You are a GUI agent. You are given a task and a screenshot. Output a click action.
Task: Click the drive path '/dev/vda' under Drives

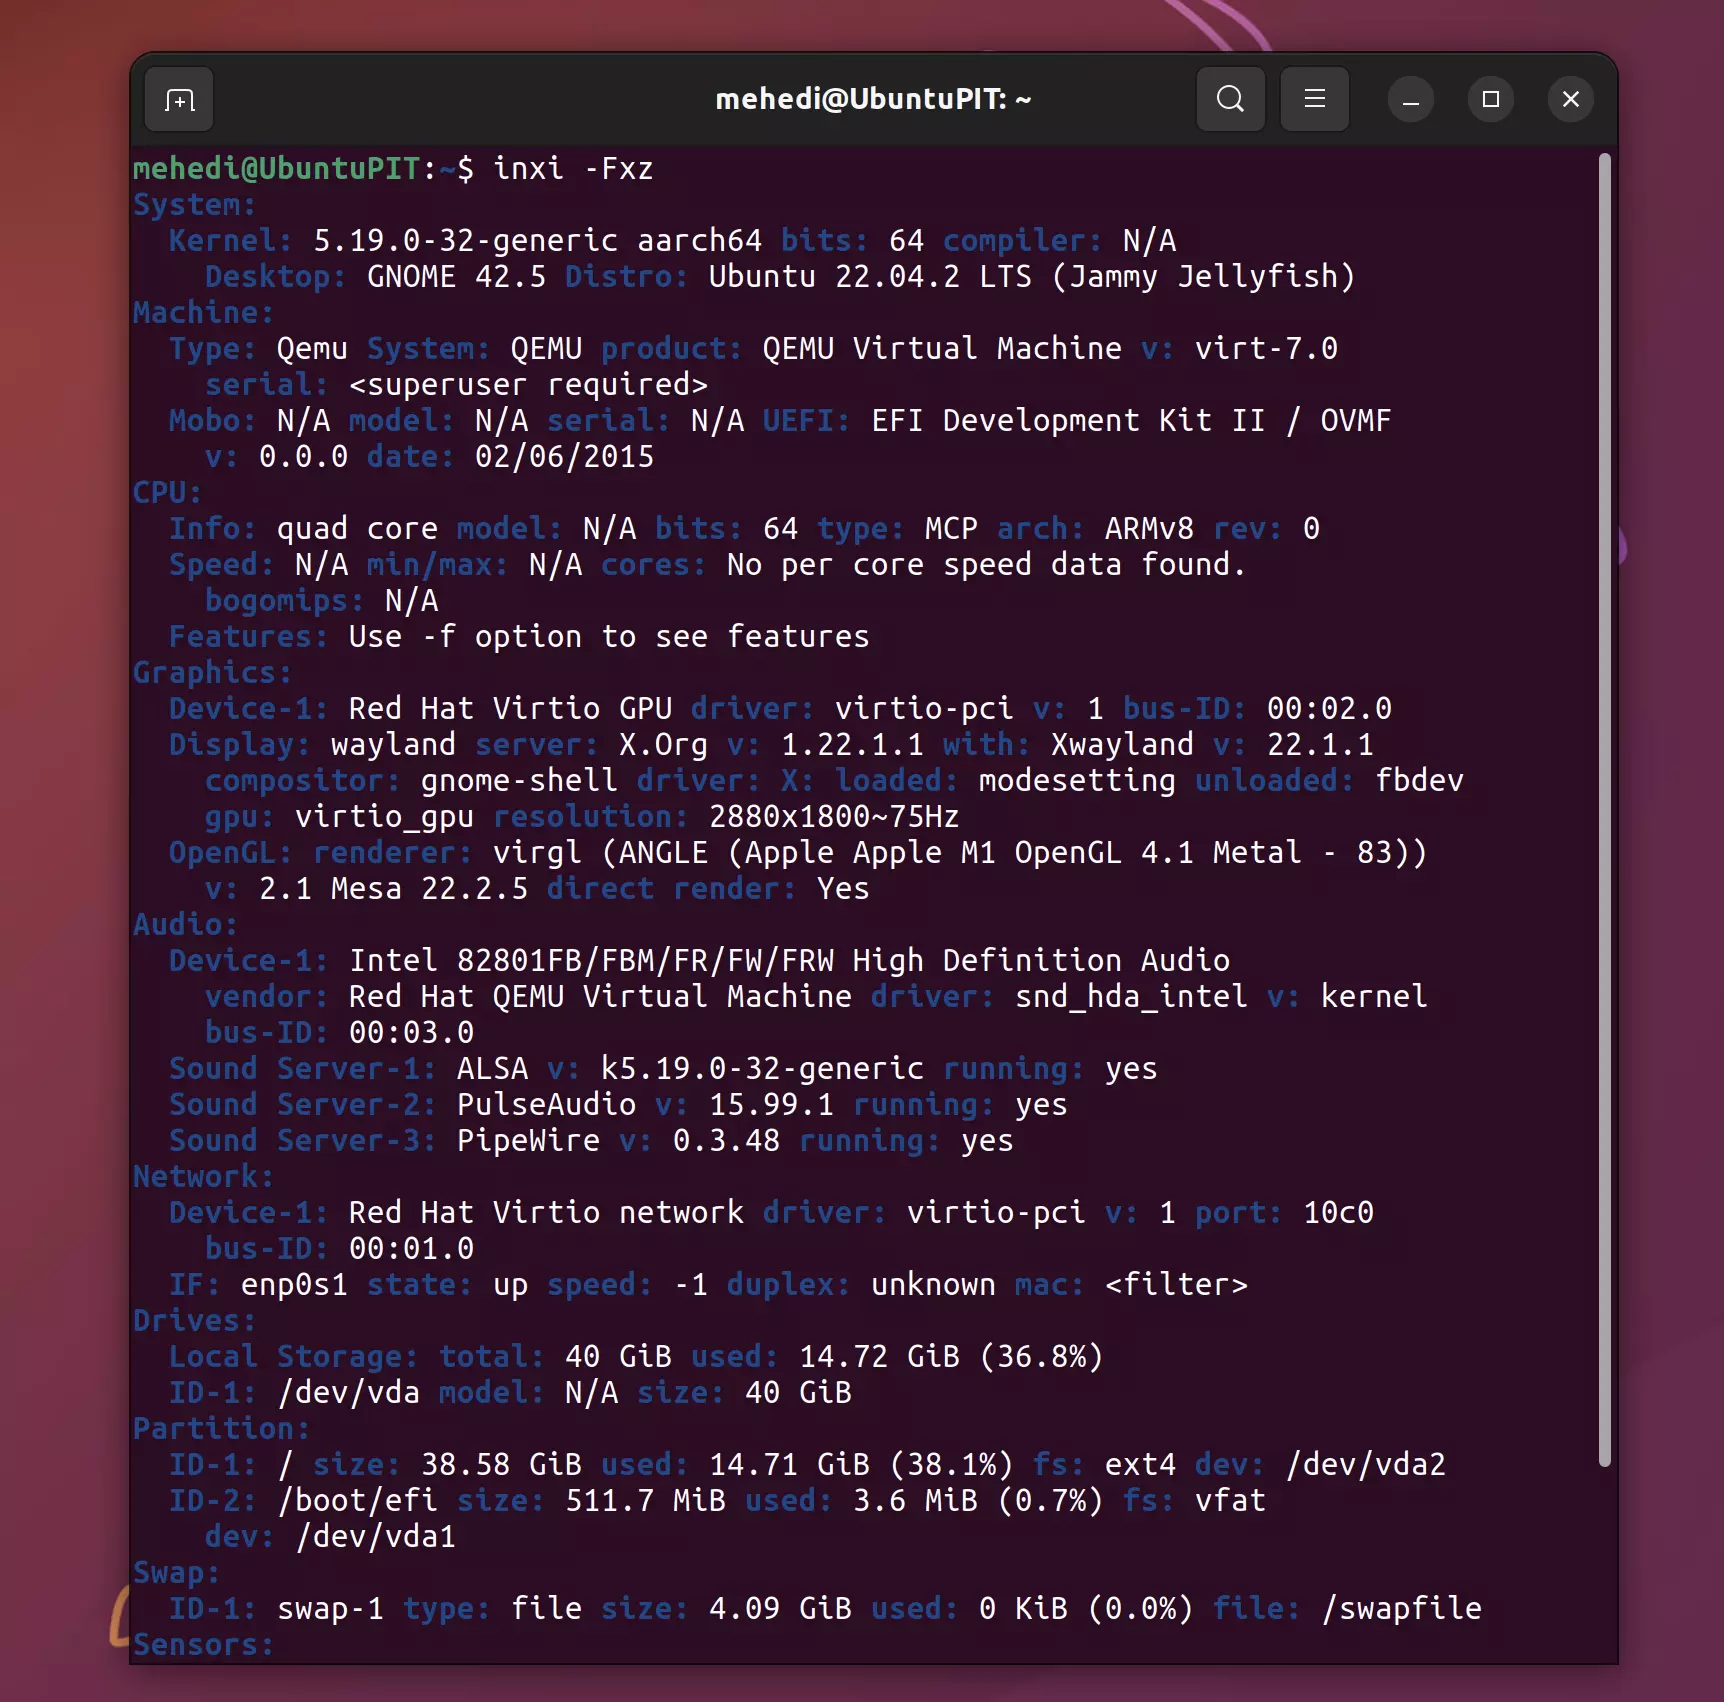click(348, 1392)
